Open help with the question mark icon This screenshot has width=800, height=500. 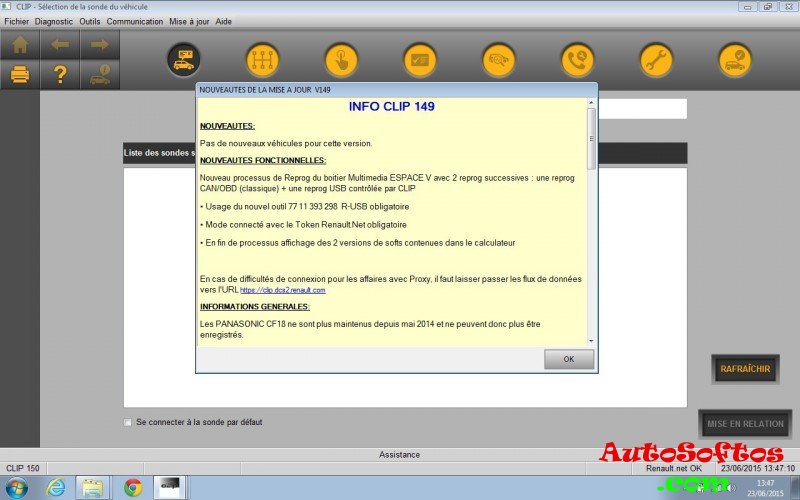[x=60, y=74]
